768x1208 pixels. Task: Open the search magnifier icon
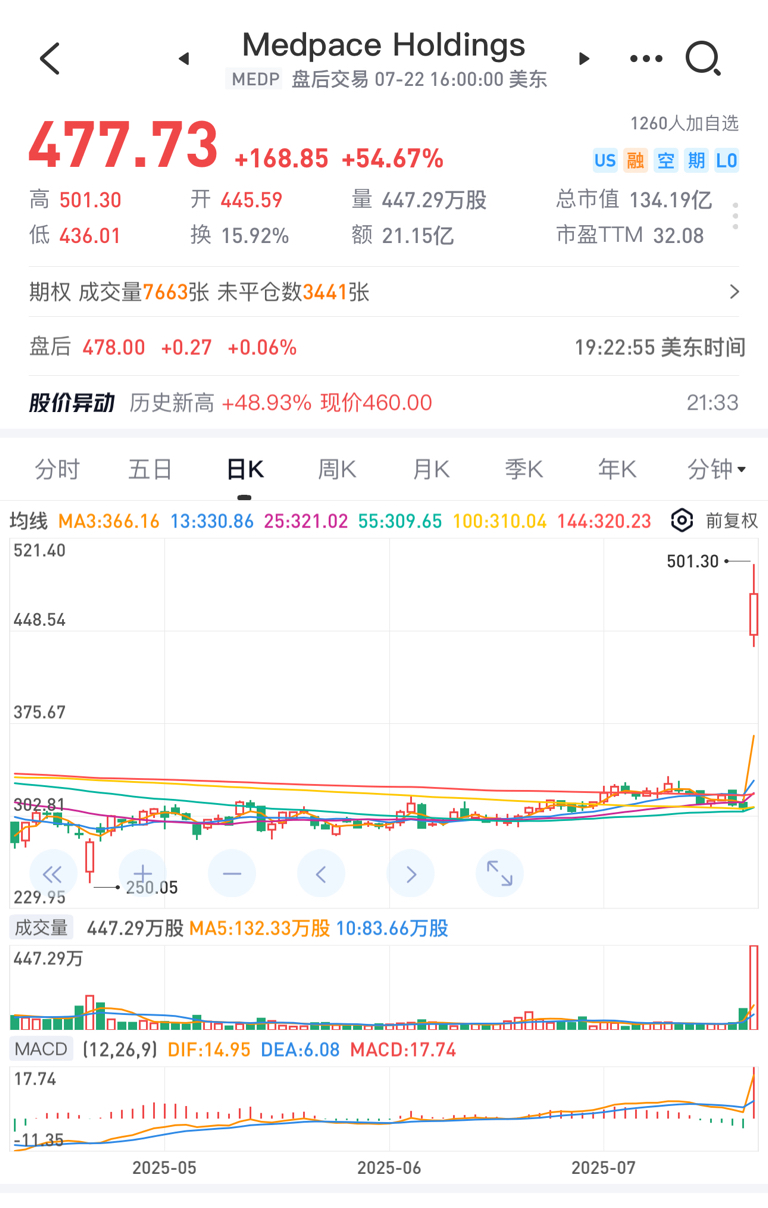[x=703, y=59]
